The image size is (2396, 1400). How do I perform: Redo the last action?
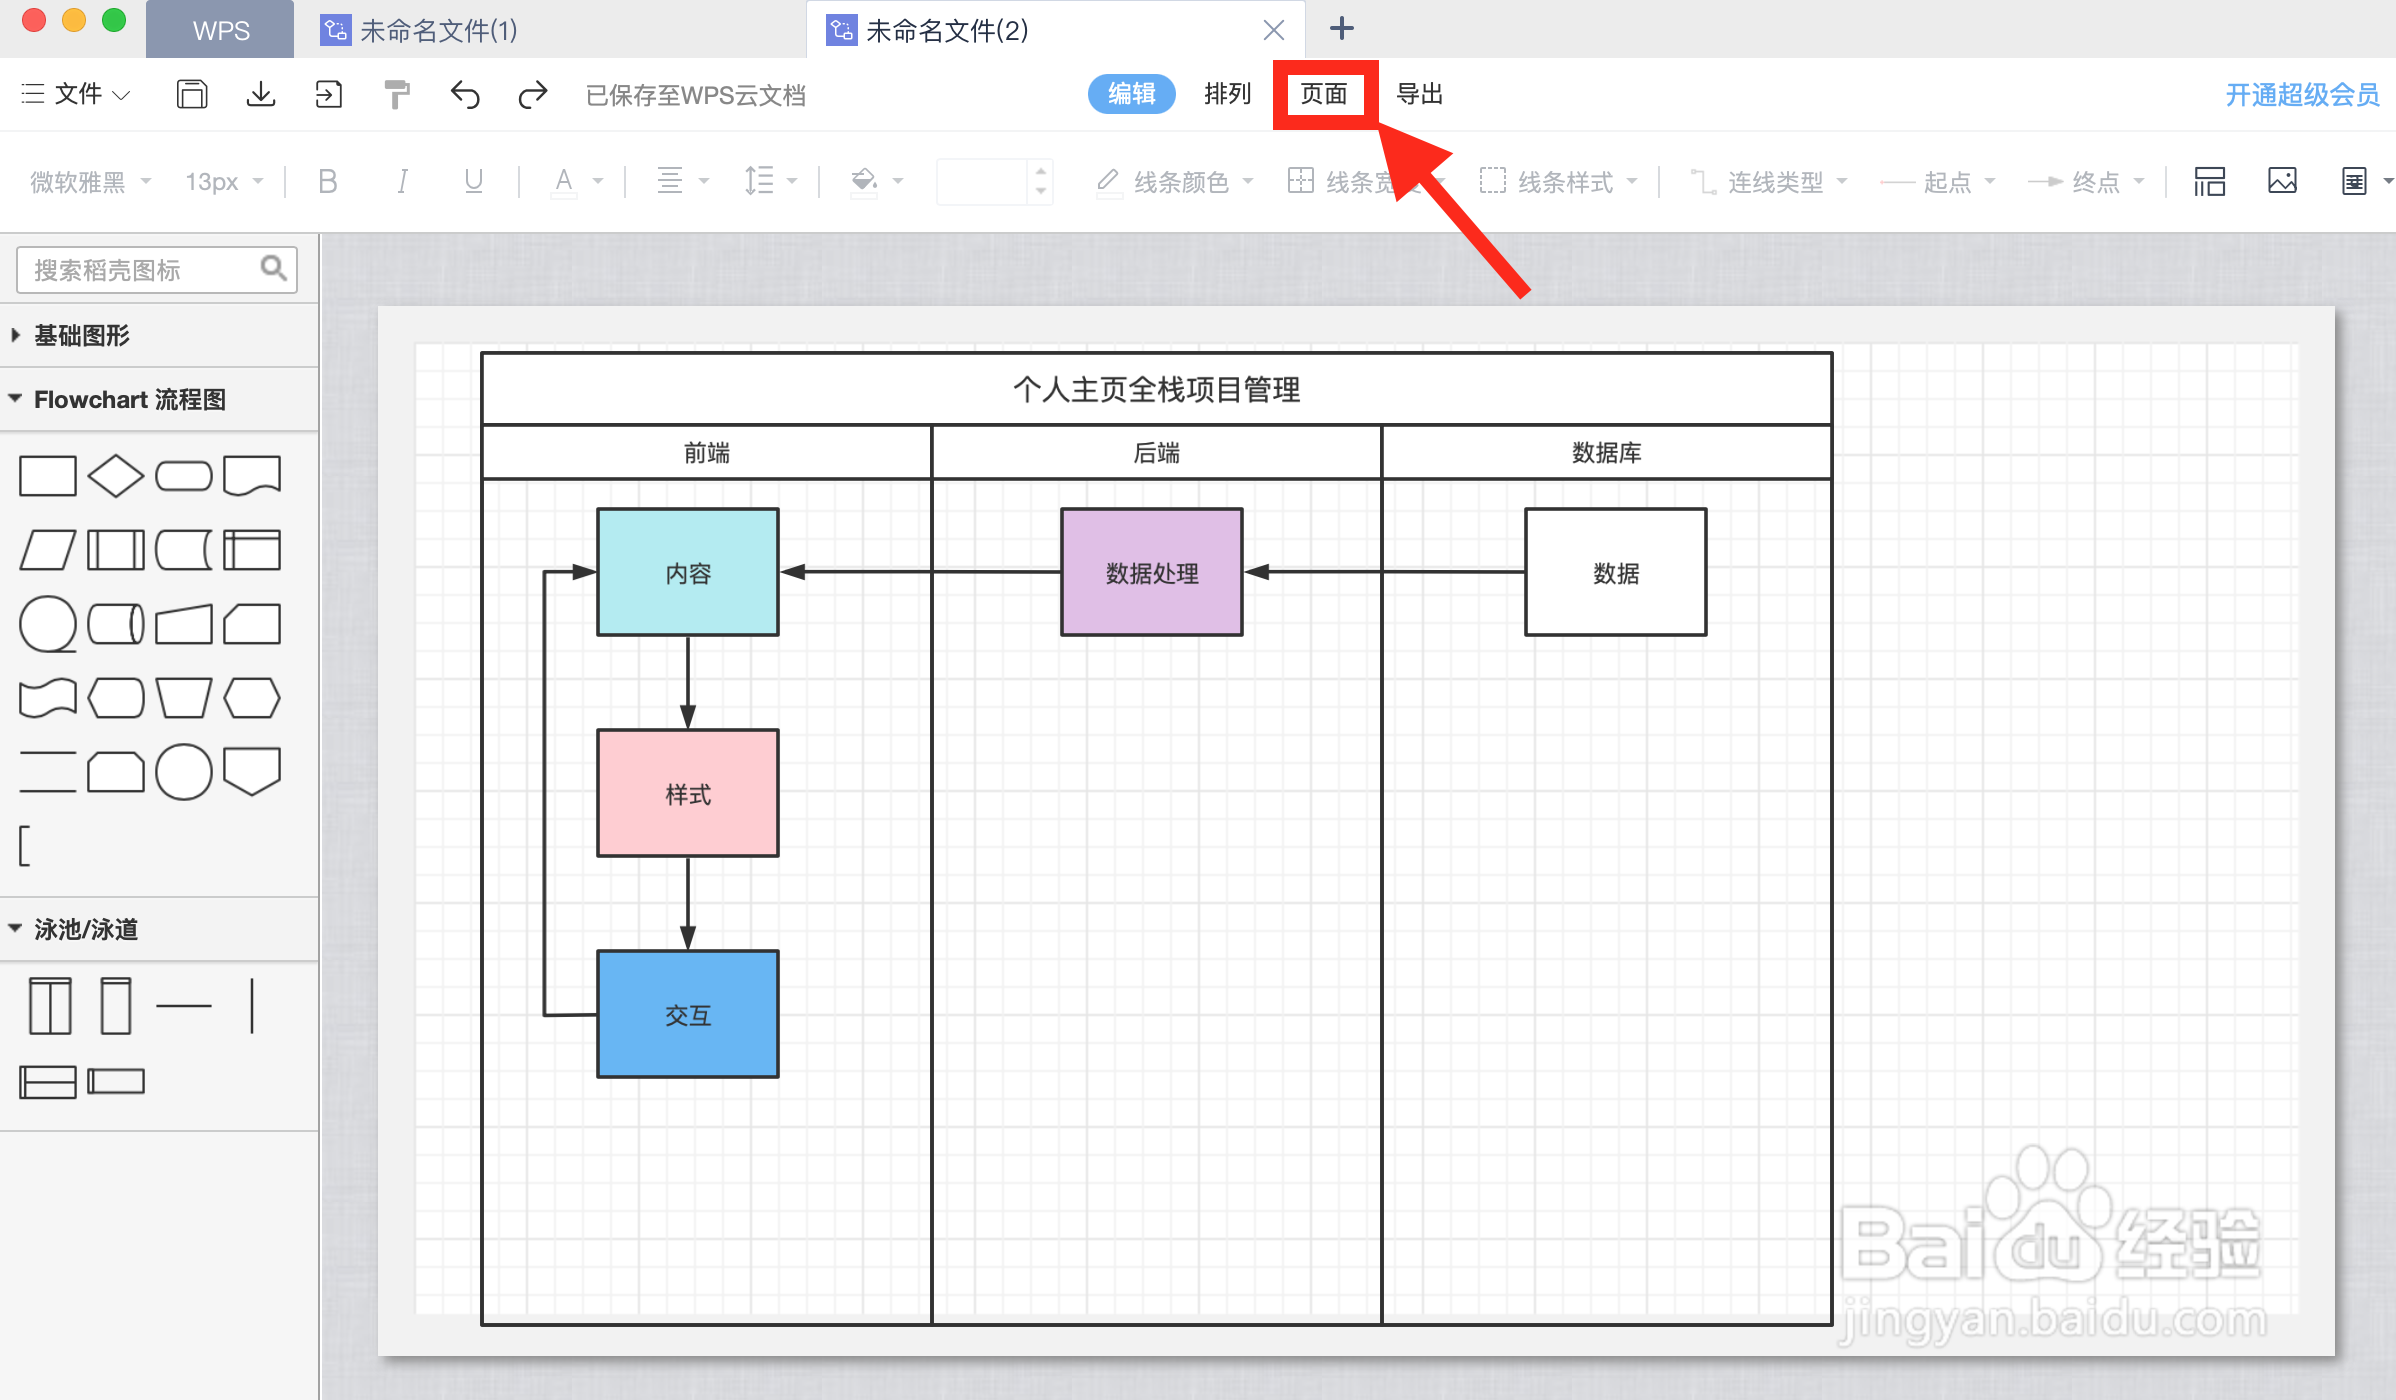pyautogui.click(x=533, y=94)
